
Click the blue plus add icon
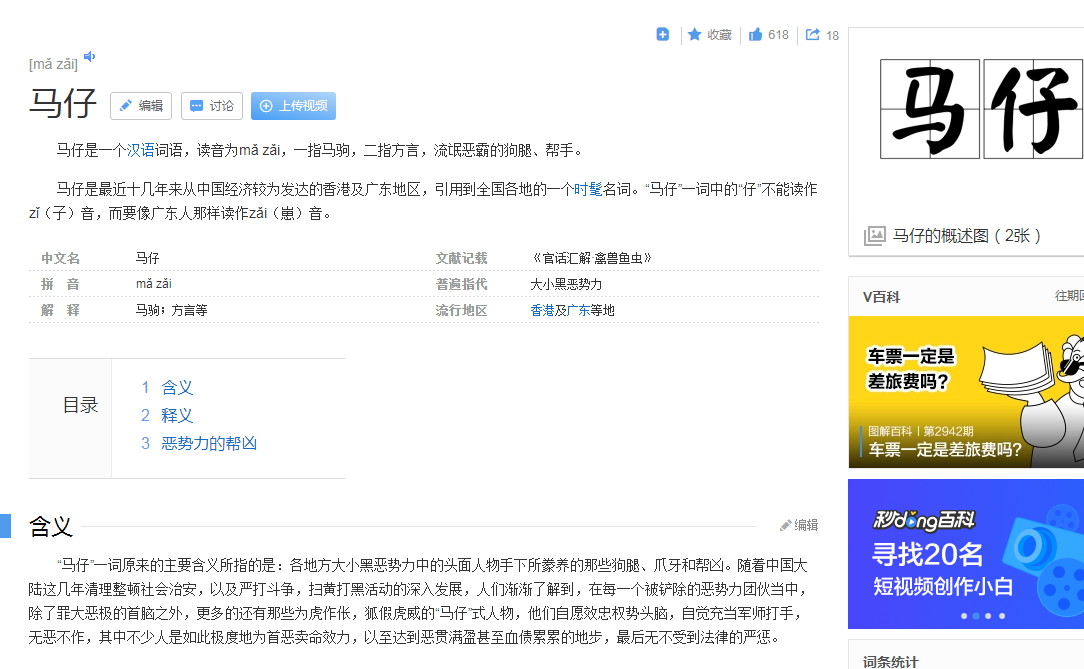[x=662, y=34]
